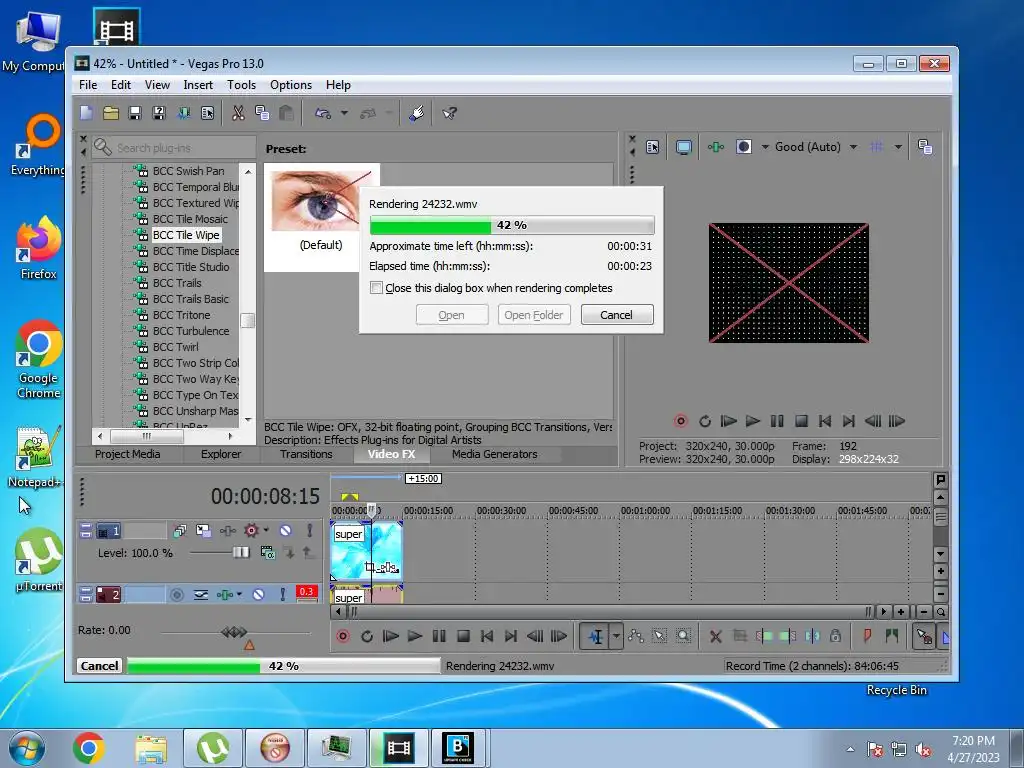Screen dimensions: 1024x768
Task: Click the Split event icon
Action: coord(812,635)
